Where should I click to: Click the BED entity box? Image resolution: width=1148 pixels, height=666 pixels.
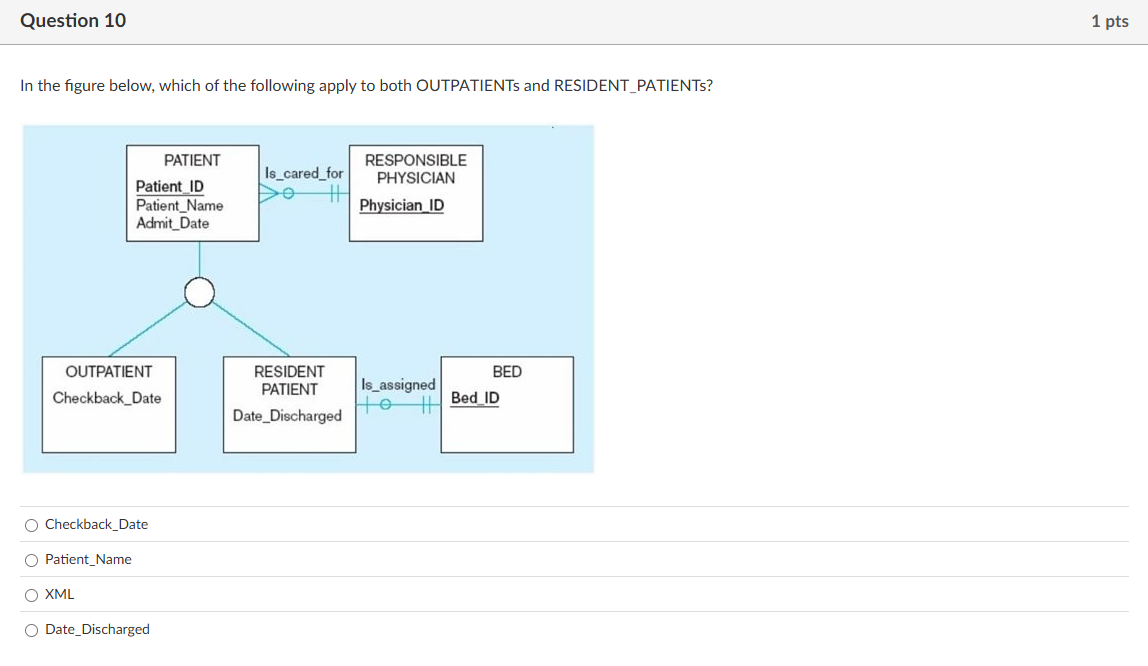point(506,404)
